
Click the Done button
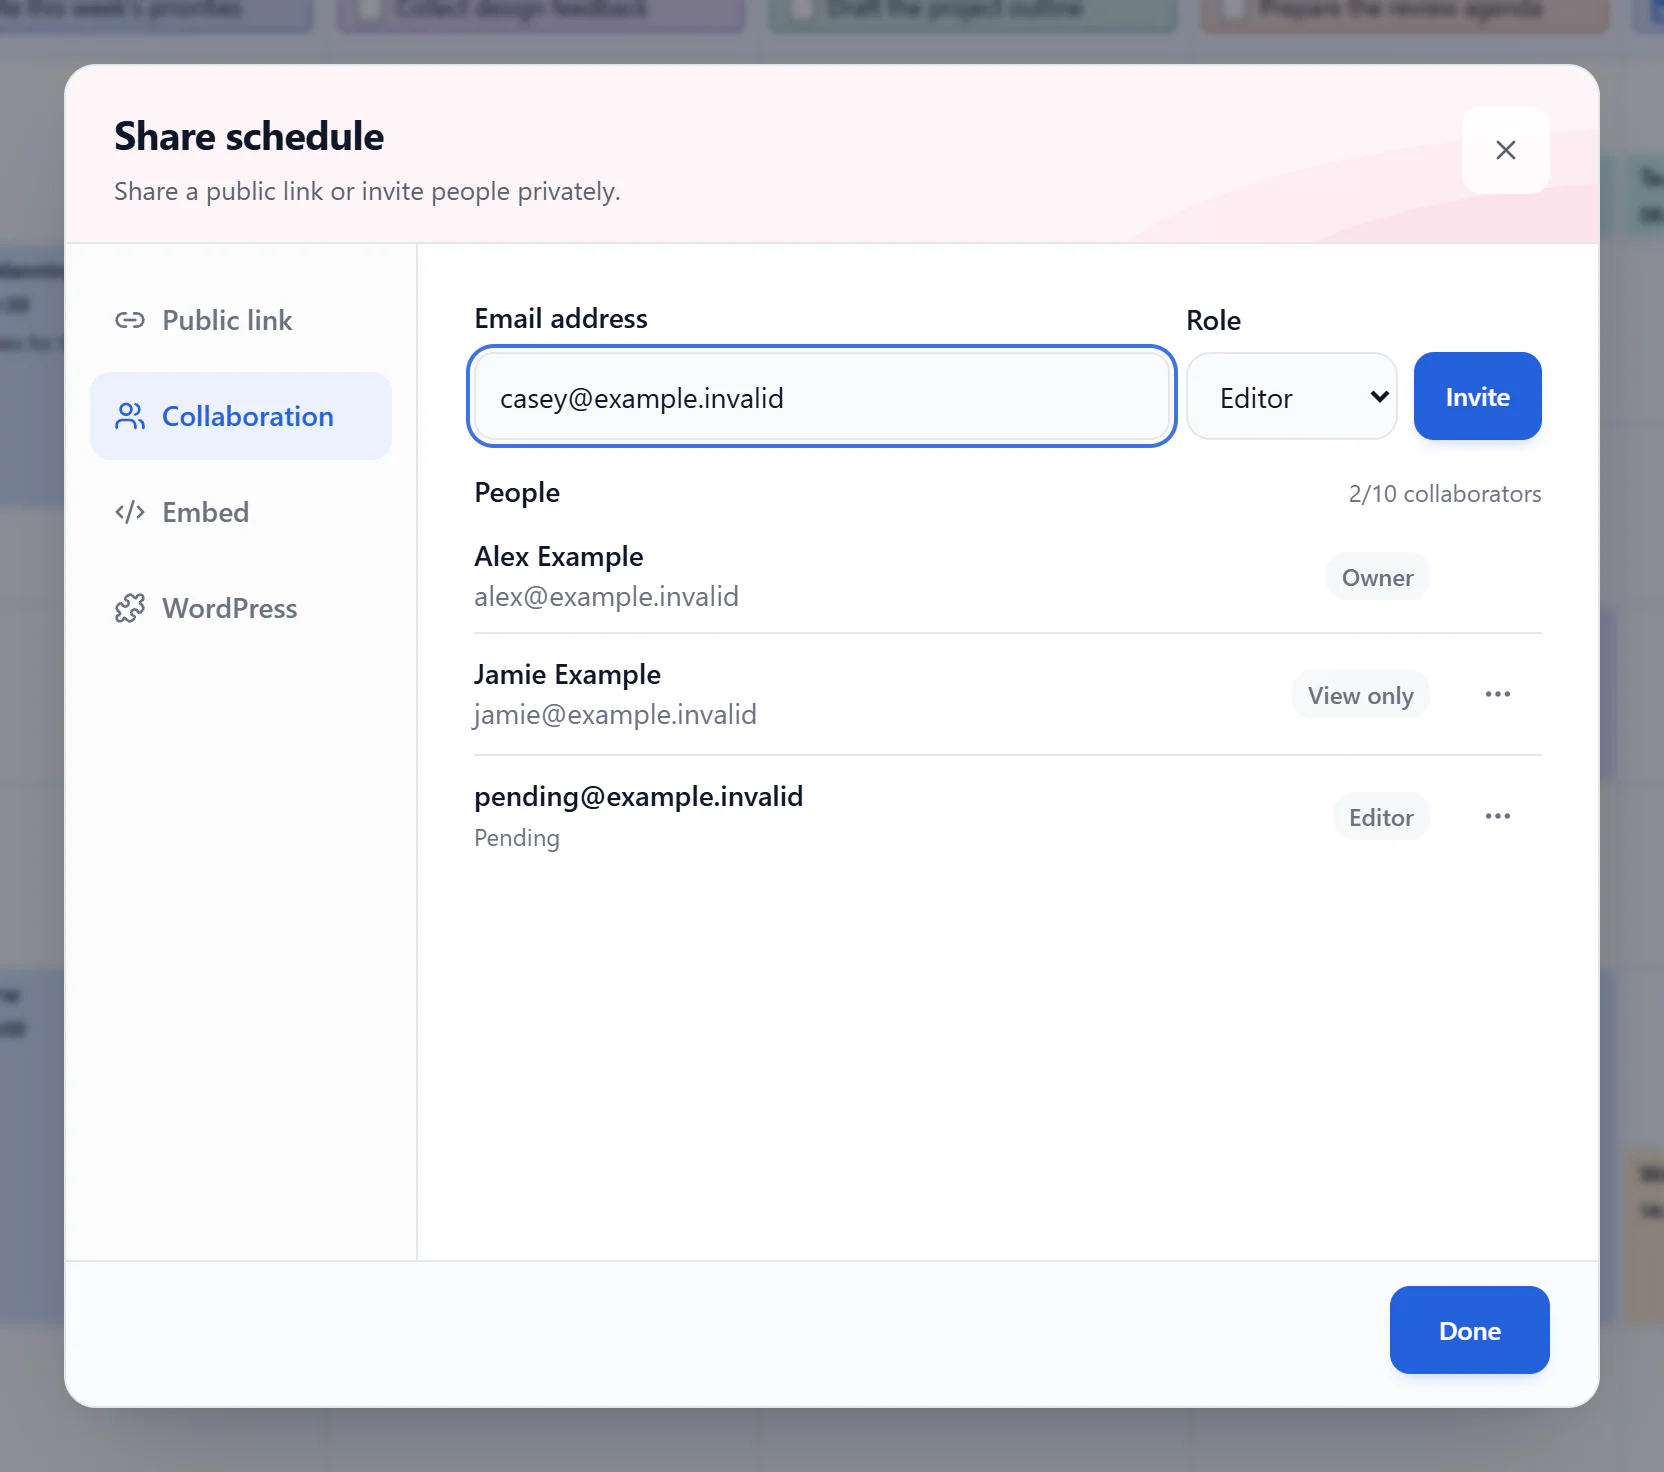point(1469,1330)
